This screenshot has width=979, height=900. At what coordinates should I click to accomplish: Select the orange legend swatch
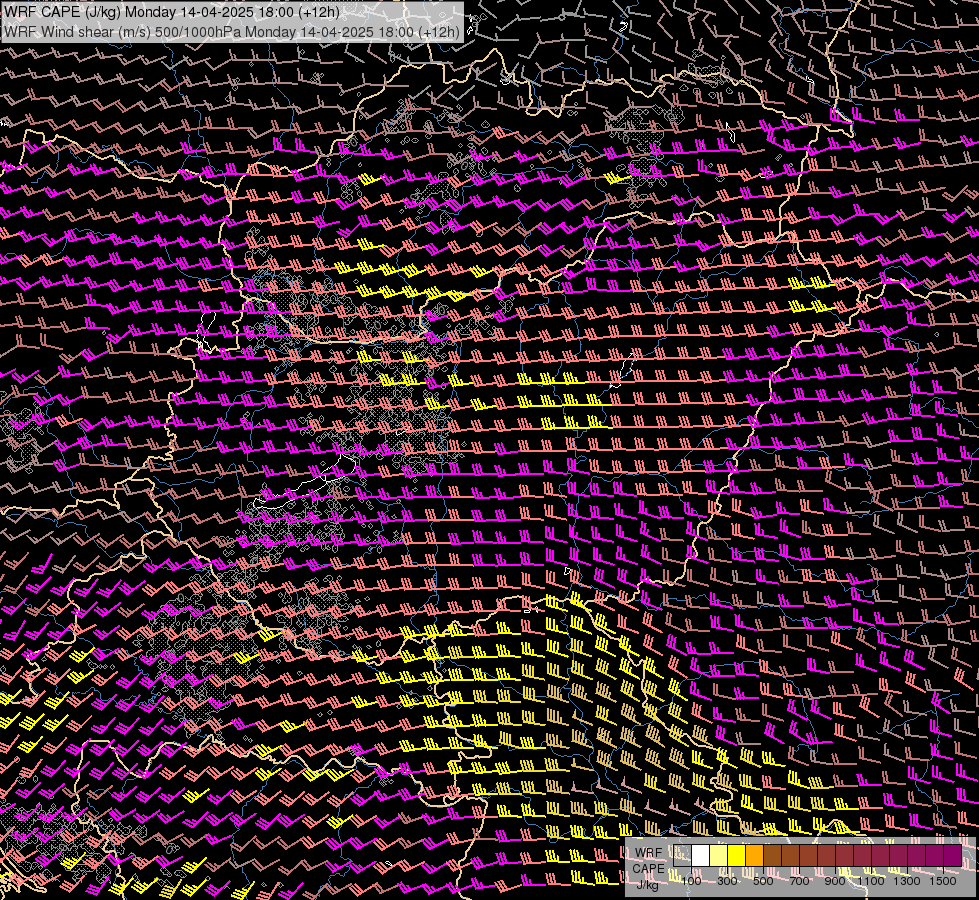coord(754,855)
